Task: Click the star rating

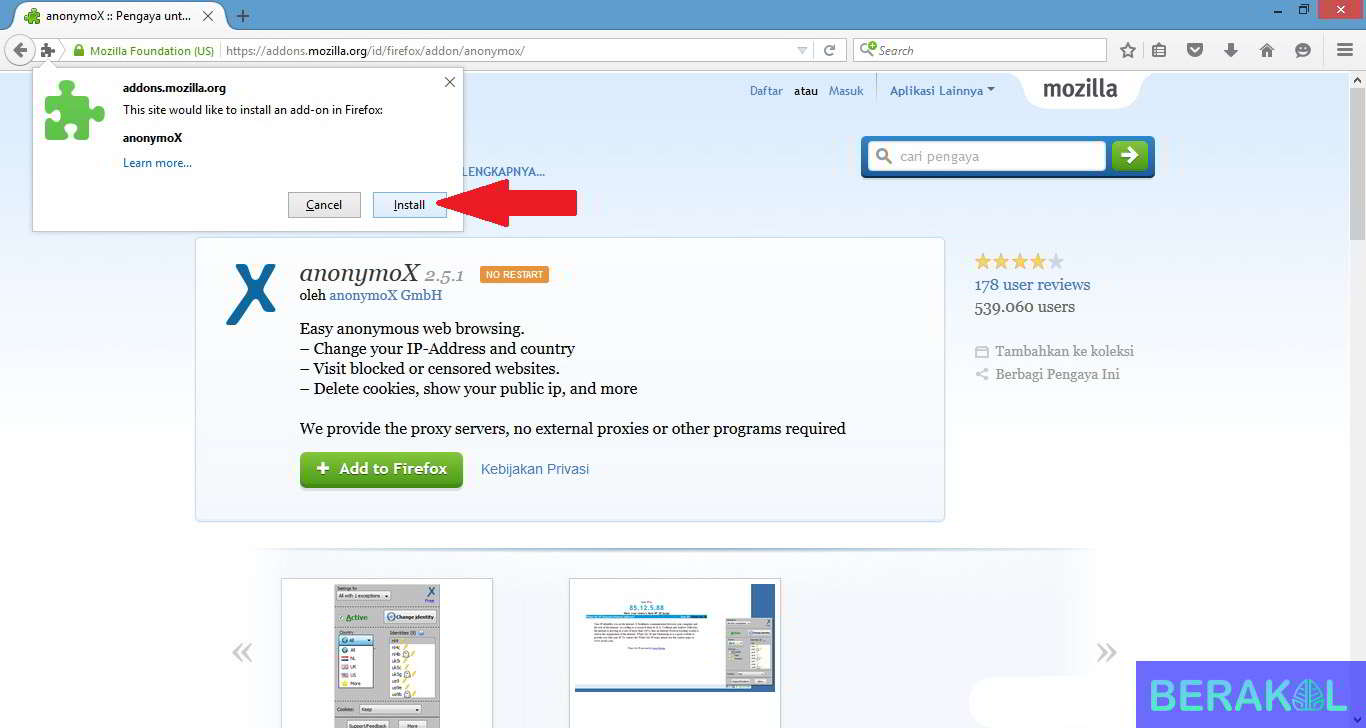Action: pos(1019,262)
